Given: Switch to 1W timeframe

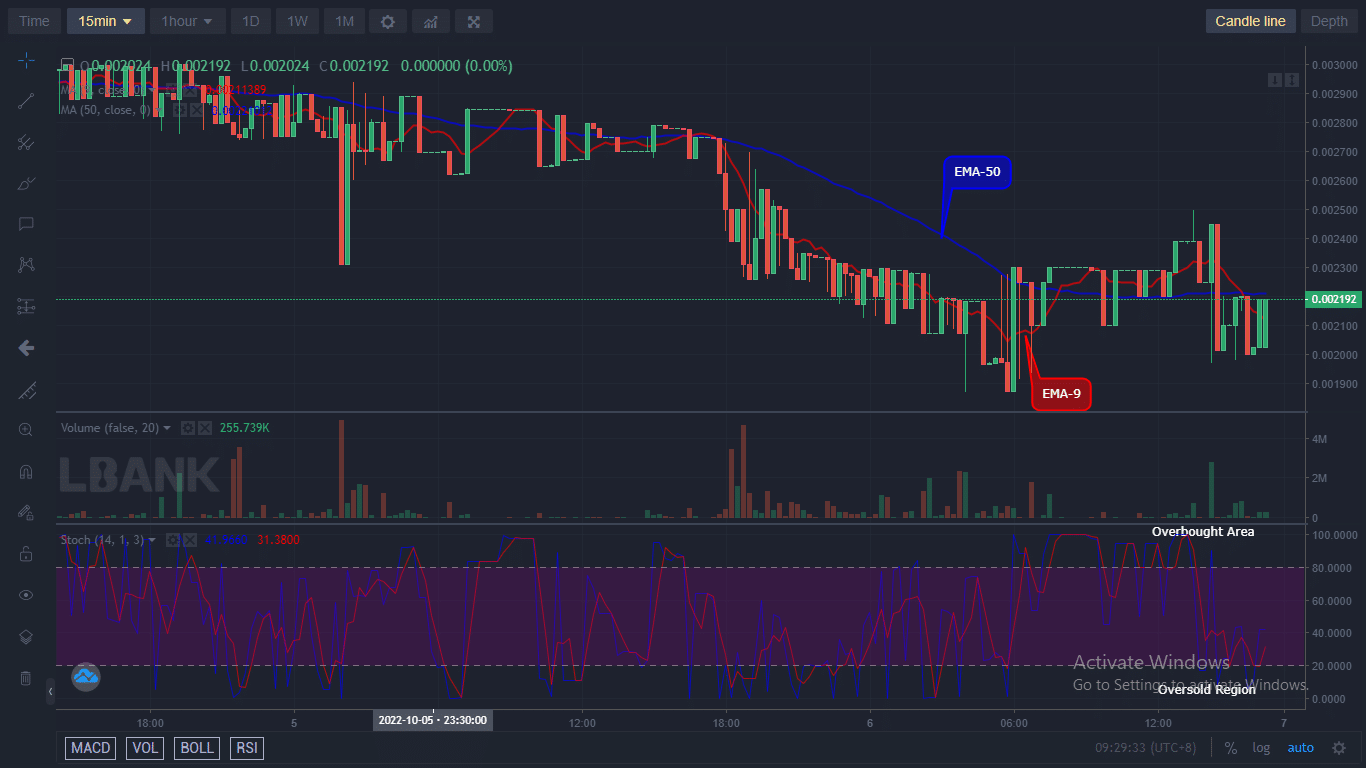Looking at the screenshot, I should [297, 21].
